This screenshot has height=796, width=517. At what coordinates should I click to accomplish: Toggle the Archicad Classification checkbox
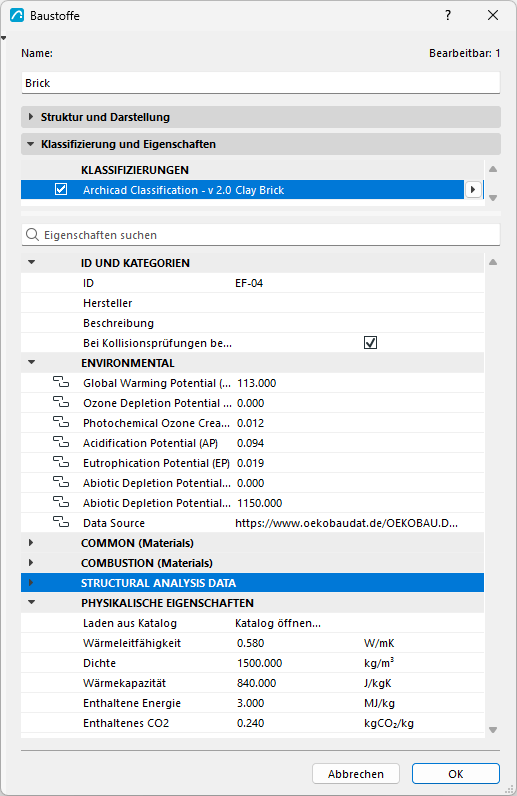(x=61, y=189)
